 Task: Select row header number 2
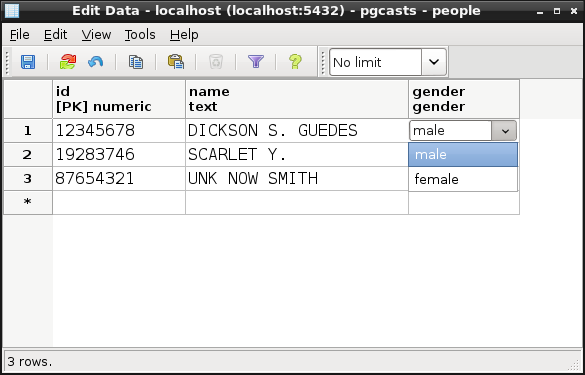[28, 154]
